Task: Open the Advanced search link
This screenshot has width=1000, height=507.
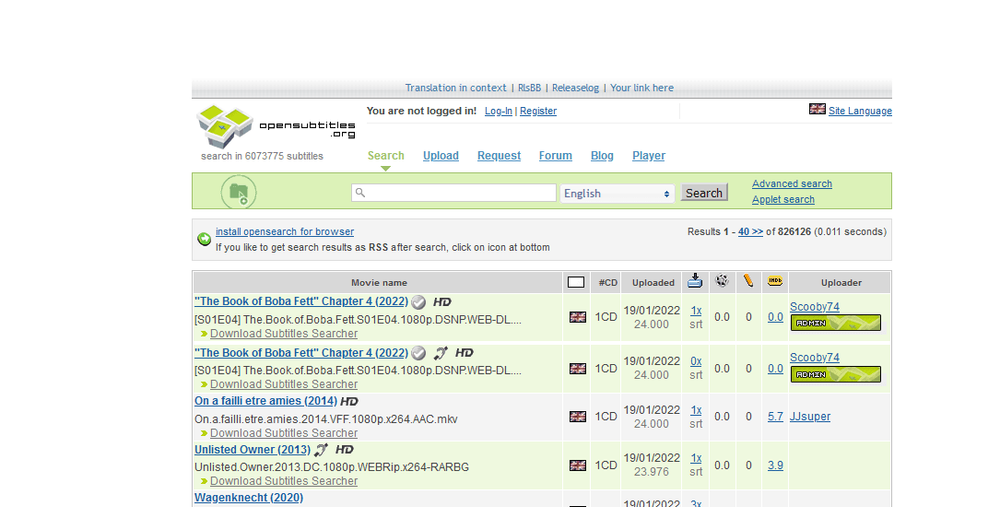Action: 791,184
